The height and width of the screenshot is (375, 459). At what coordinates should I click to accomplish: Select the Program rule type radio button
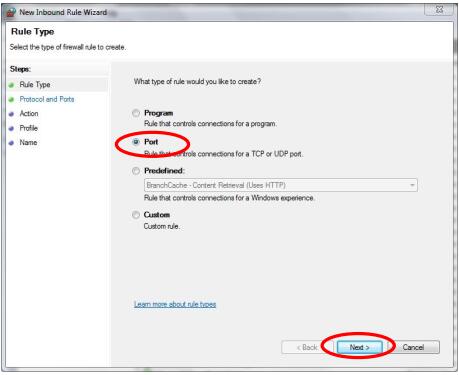136,113
